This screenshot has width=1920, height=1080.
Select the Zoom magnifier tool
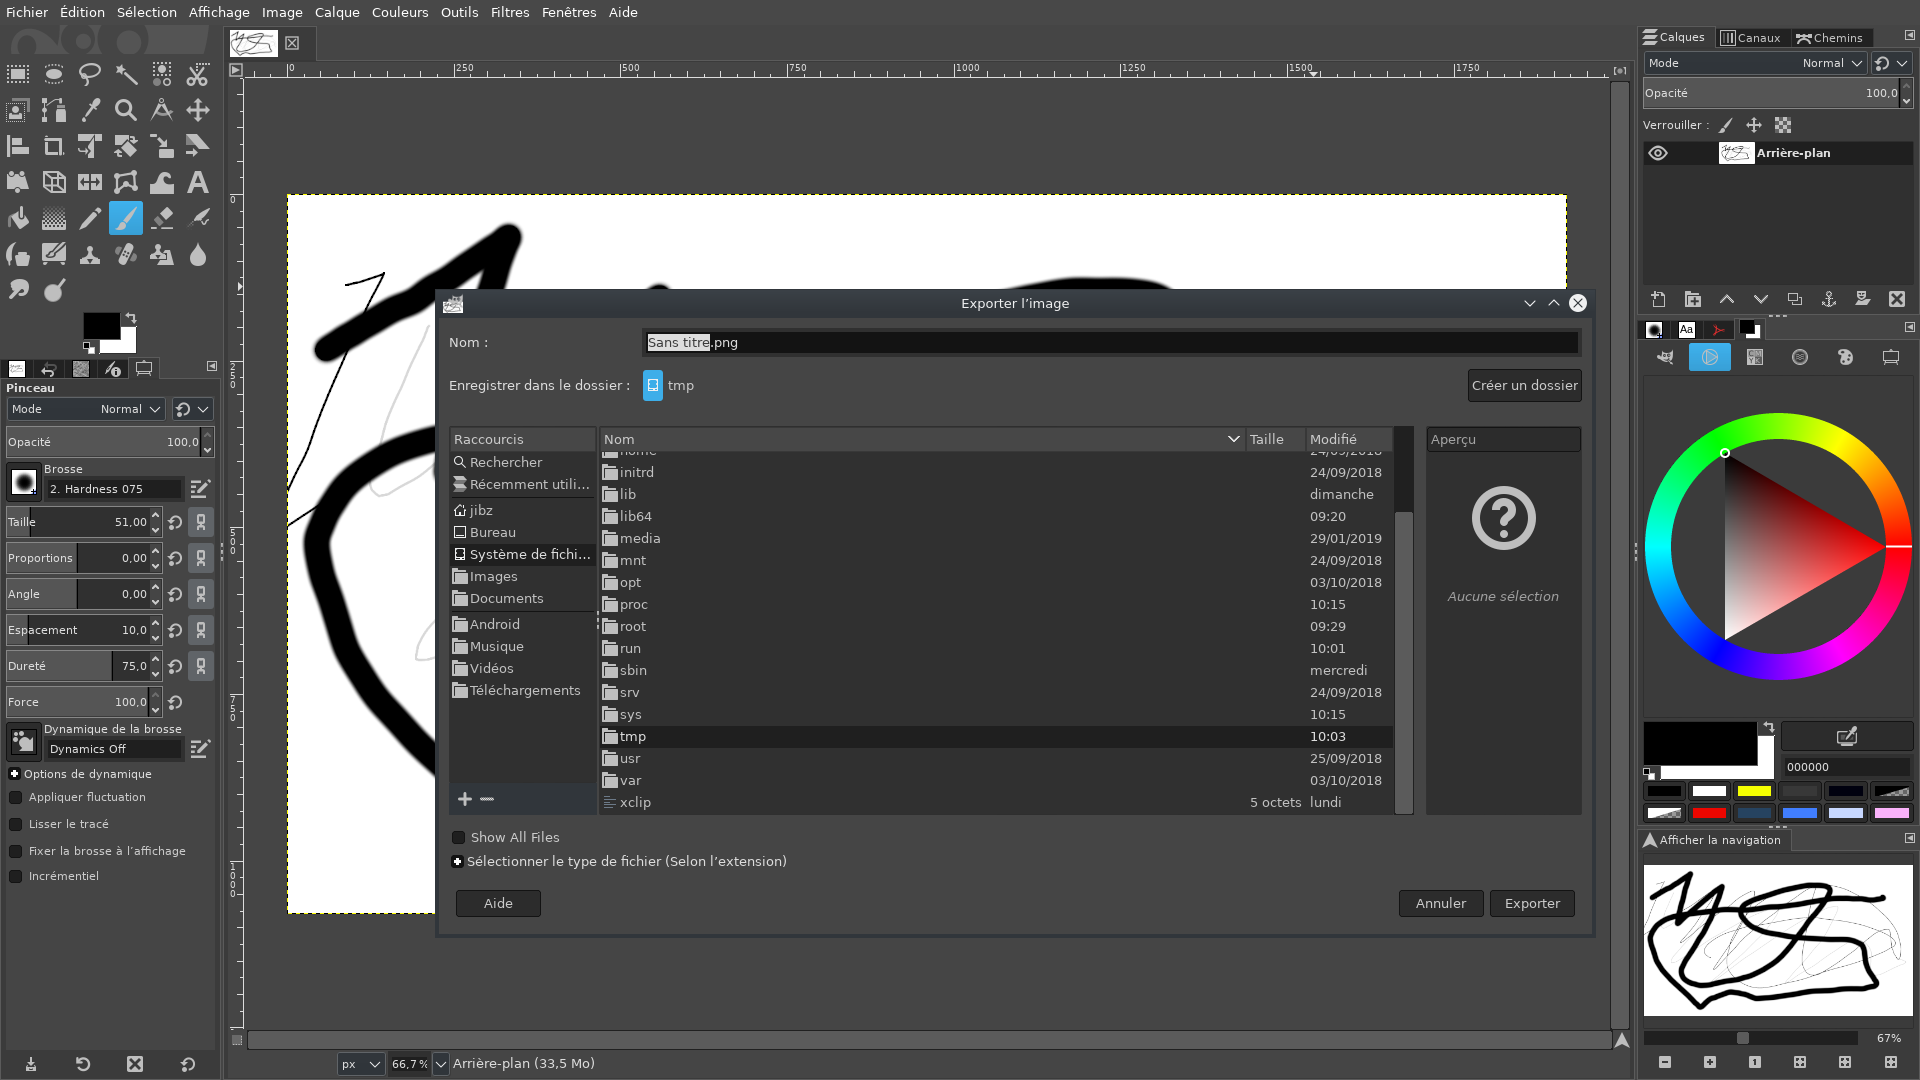[126, 110]
